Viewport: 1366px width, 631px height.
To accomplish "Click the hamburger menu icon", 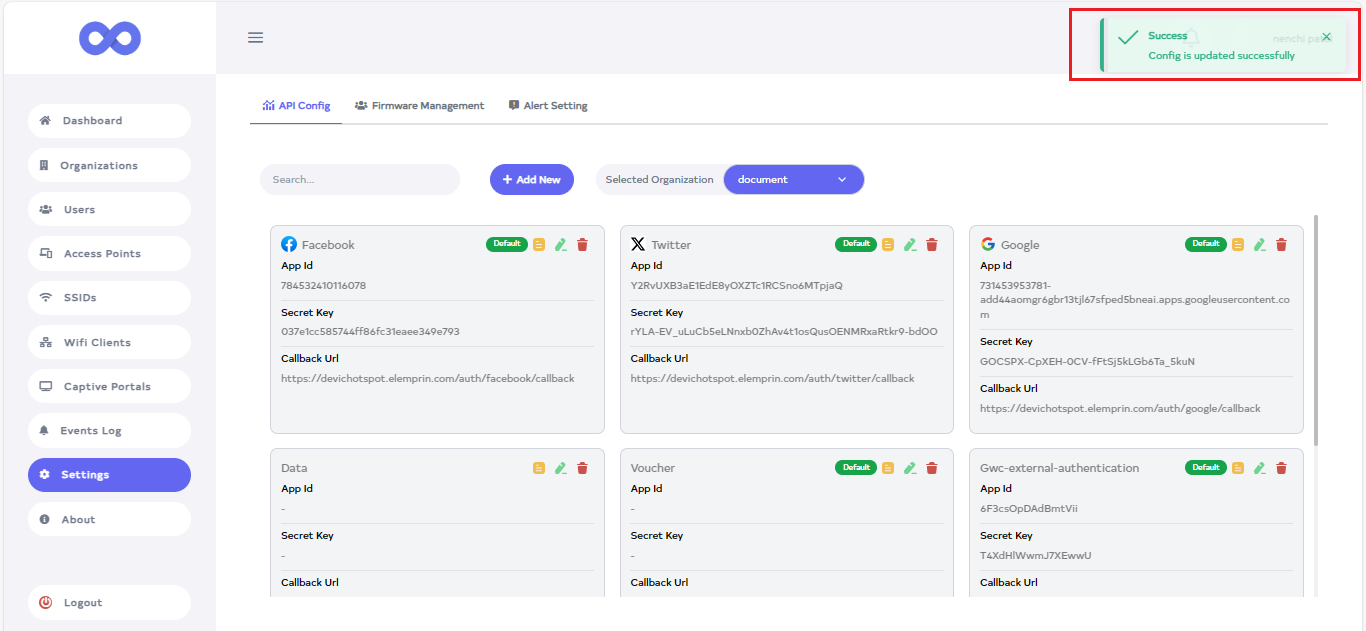I will (256, 38).
